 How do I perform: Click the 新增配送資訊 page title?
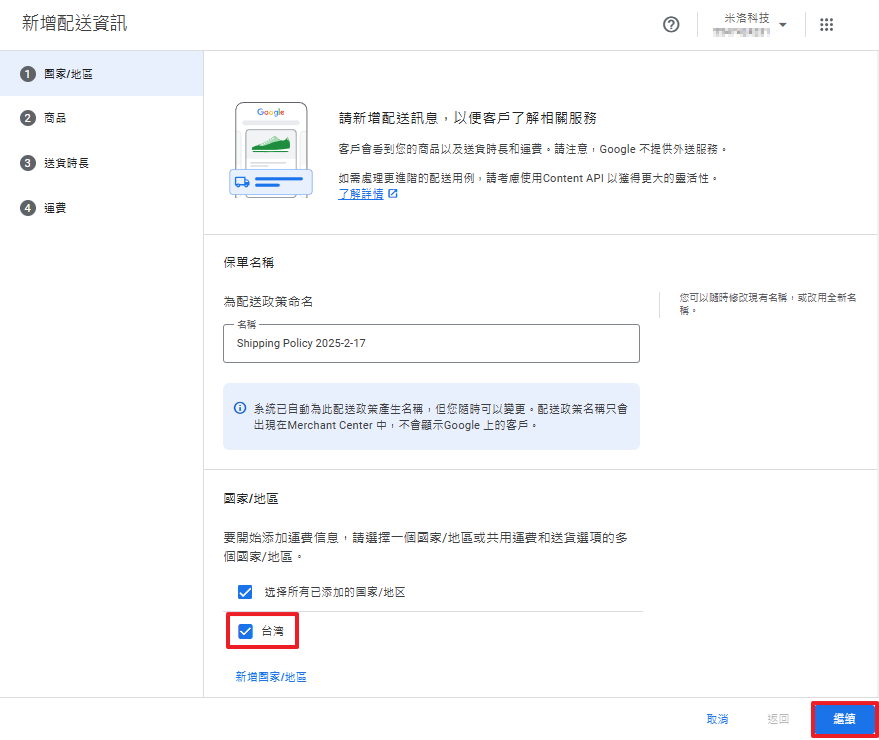pos(75,23)
